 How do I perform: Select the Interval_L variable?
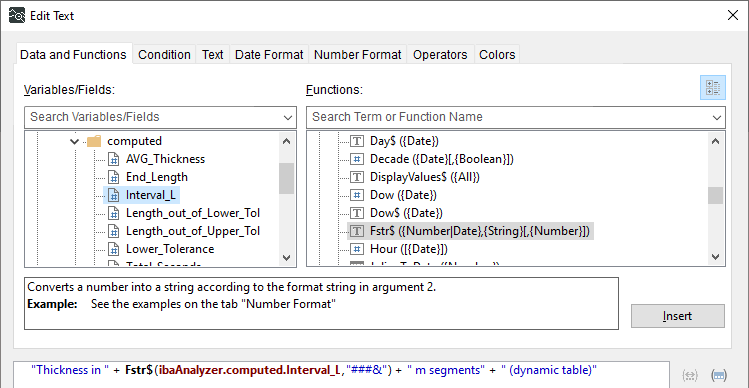[150, 195]
